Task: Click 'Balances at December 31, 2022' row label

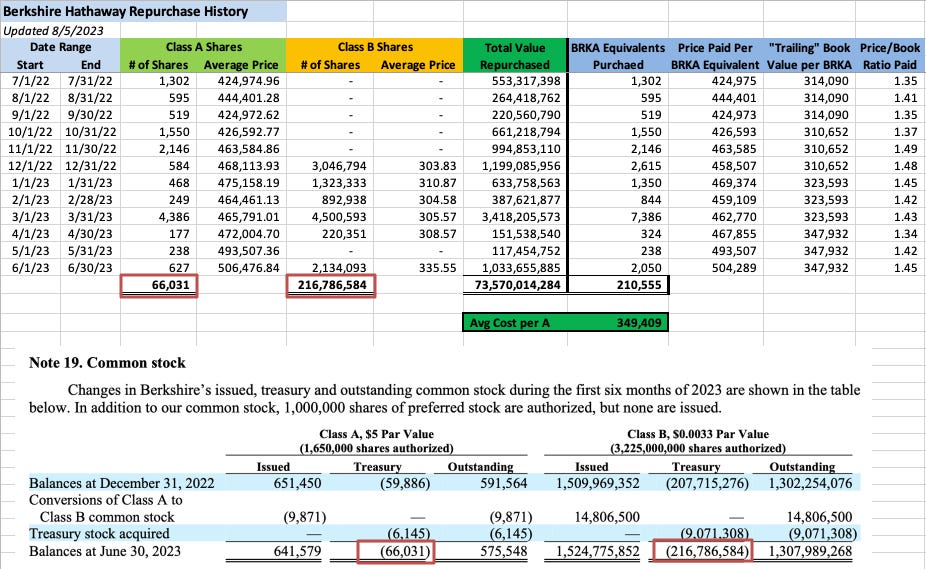Action: [122, 483]
